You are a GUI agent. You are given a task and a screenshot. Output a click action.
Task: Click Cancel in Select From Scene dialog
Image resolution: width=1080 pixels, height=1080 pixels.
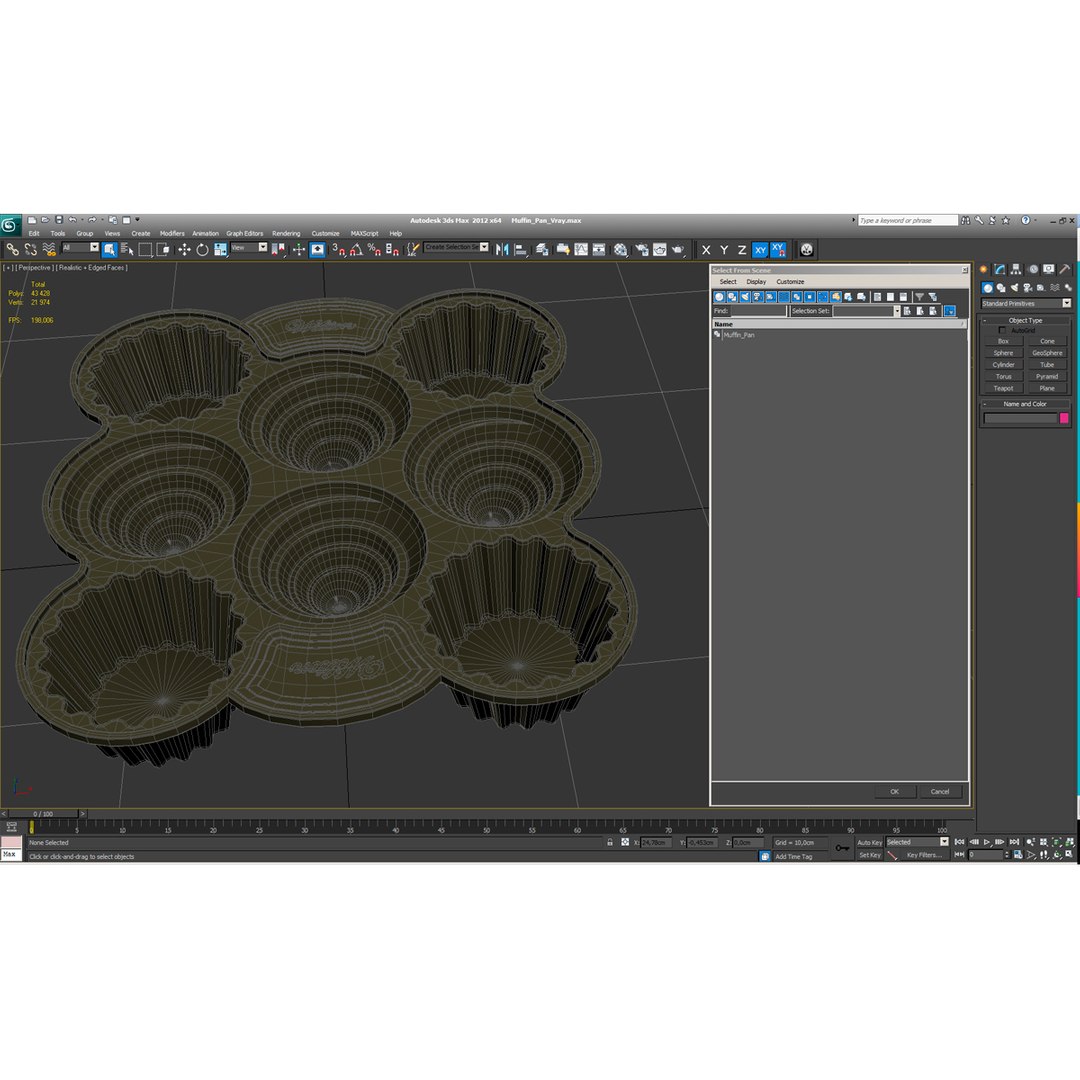click(x=939, y=791)
